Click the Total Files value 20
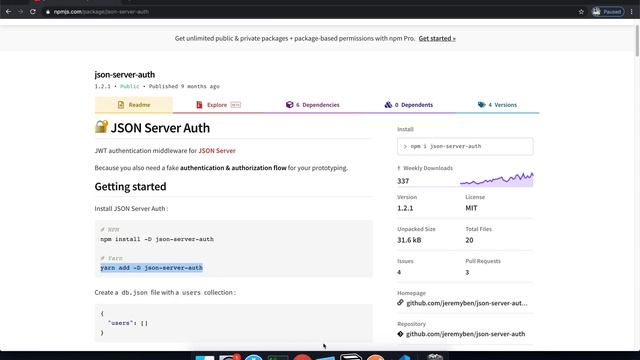Image resolution: width=640 pixels, height=360 pixels. pyautogui.click(x=469, y=240)
